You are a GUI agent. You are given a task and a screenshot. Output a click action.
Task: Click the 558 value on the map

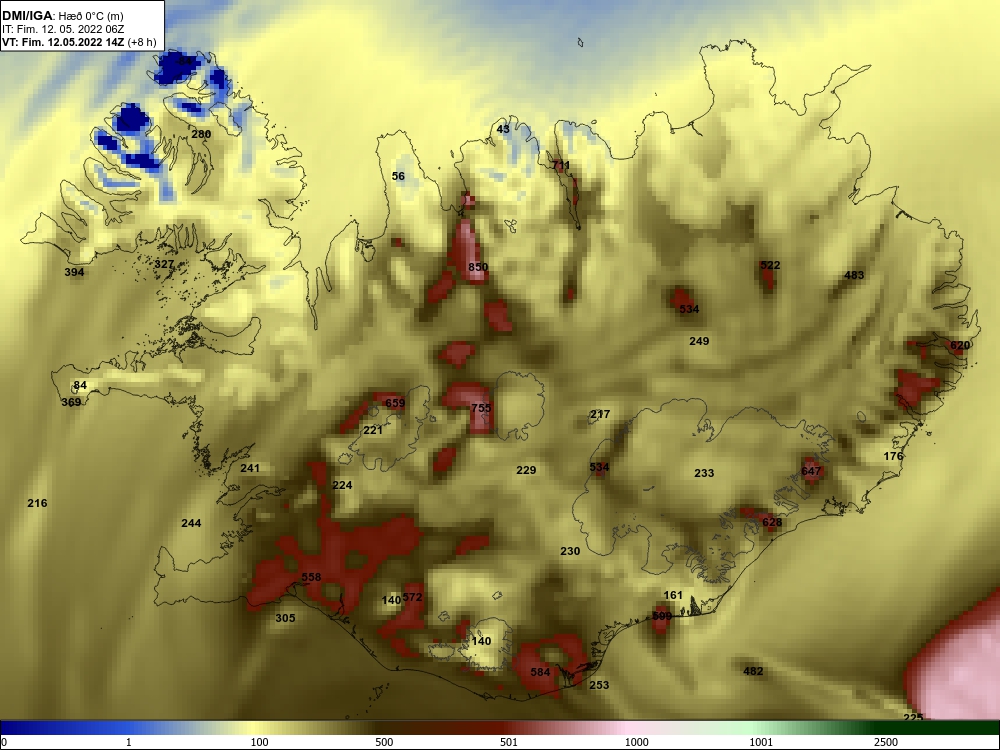coord(311,577)
